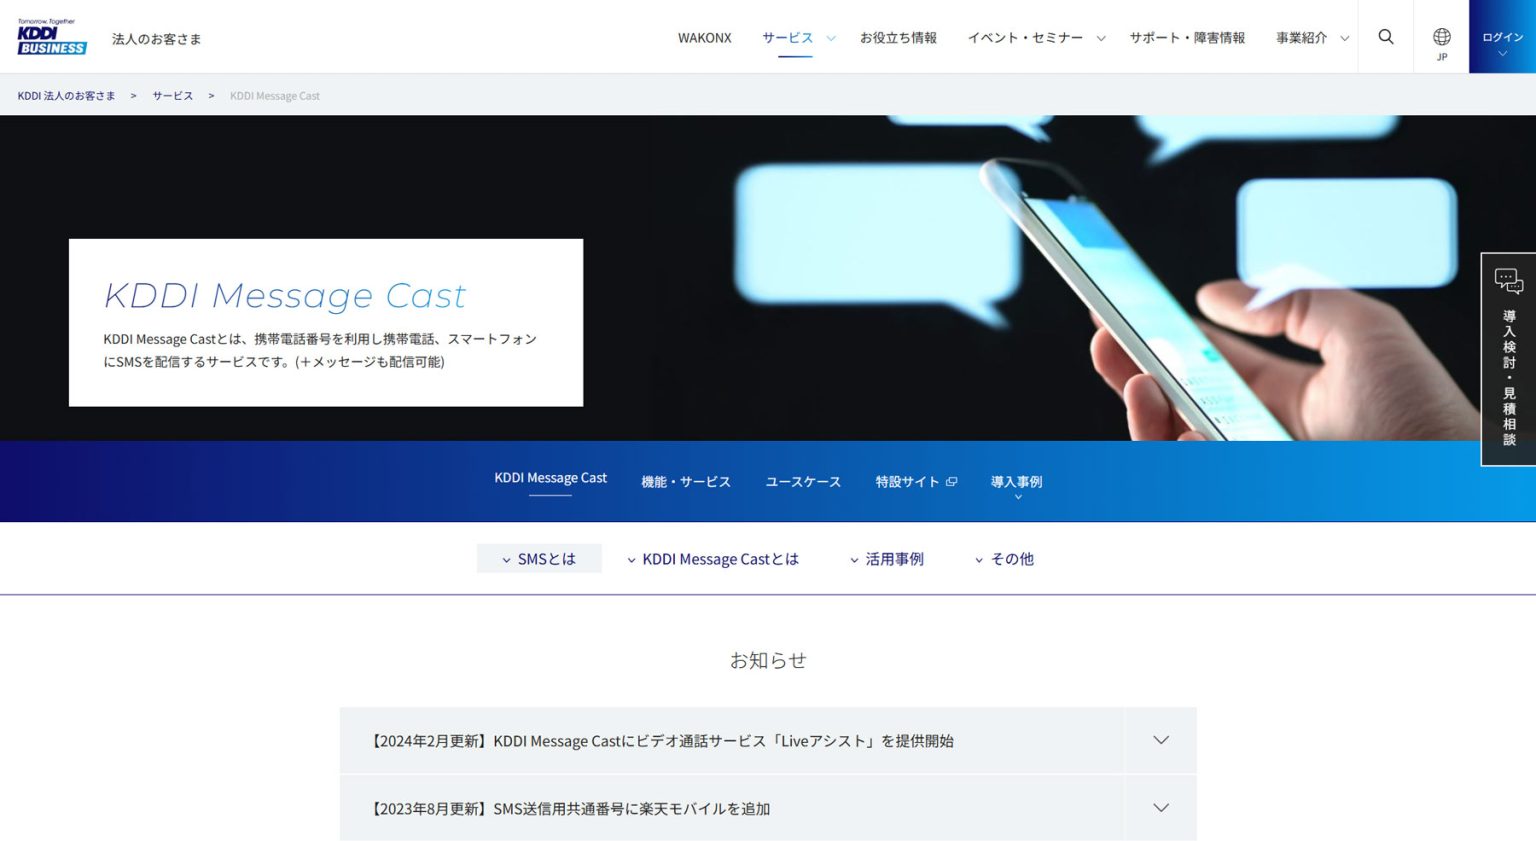Expand the Liveアシスト news accordion
The height and width of the screenshot is (841, 1536).
pos(1160,740)
